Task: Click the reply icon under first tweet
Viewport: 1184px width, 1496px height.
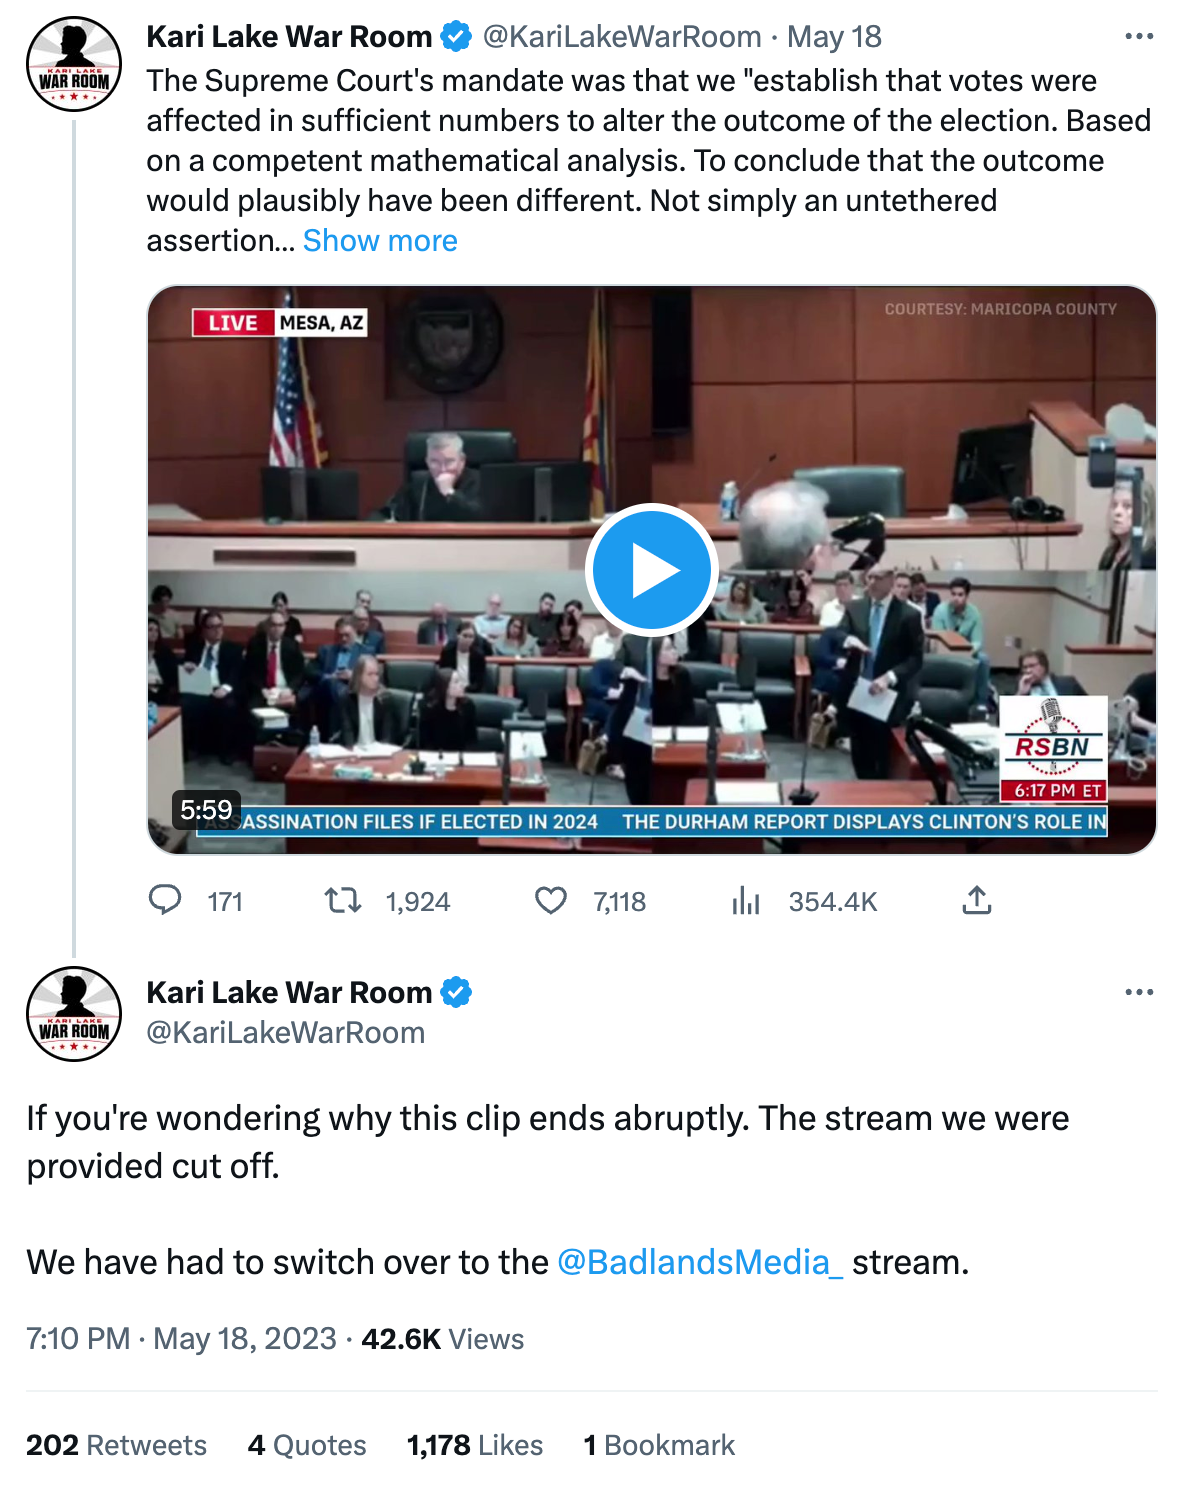Action: tap(165, 901)
